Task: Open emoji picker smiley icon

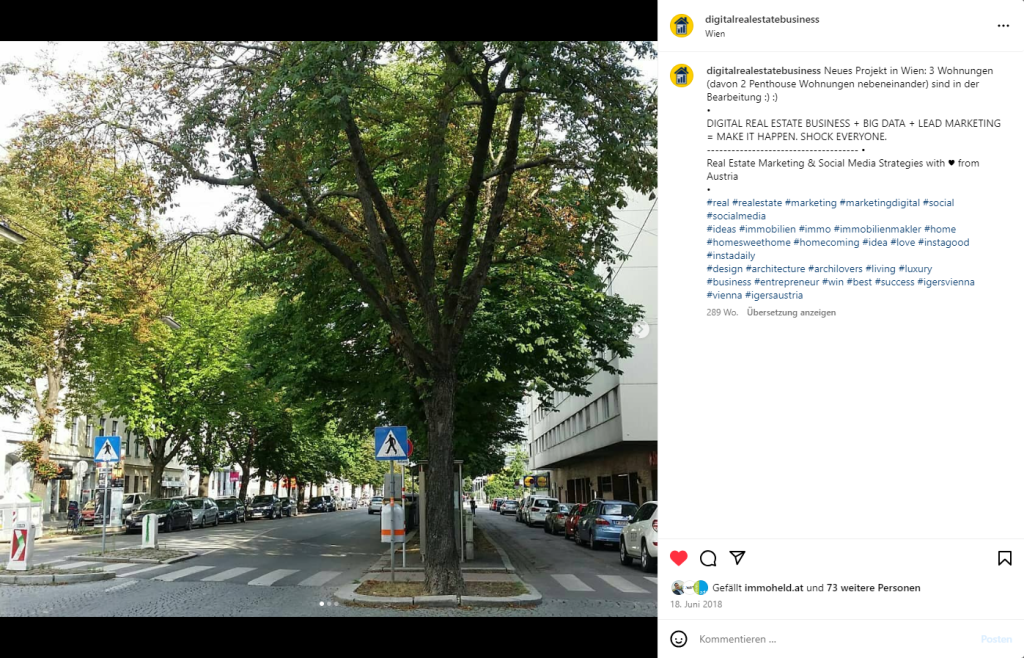Action: 679,639
